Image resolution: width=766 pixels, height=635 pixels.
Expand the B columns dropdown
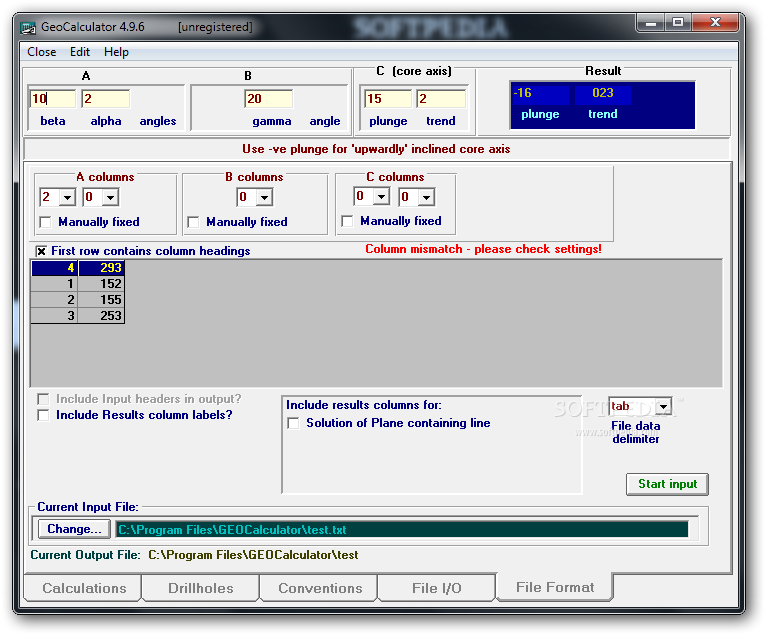click(x=265, y=197)
